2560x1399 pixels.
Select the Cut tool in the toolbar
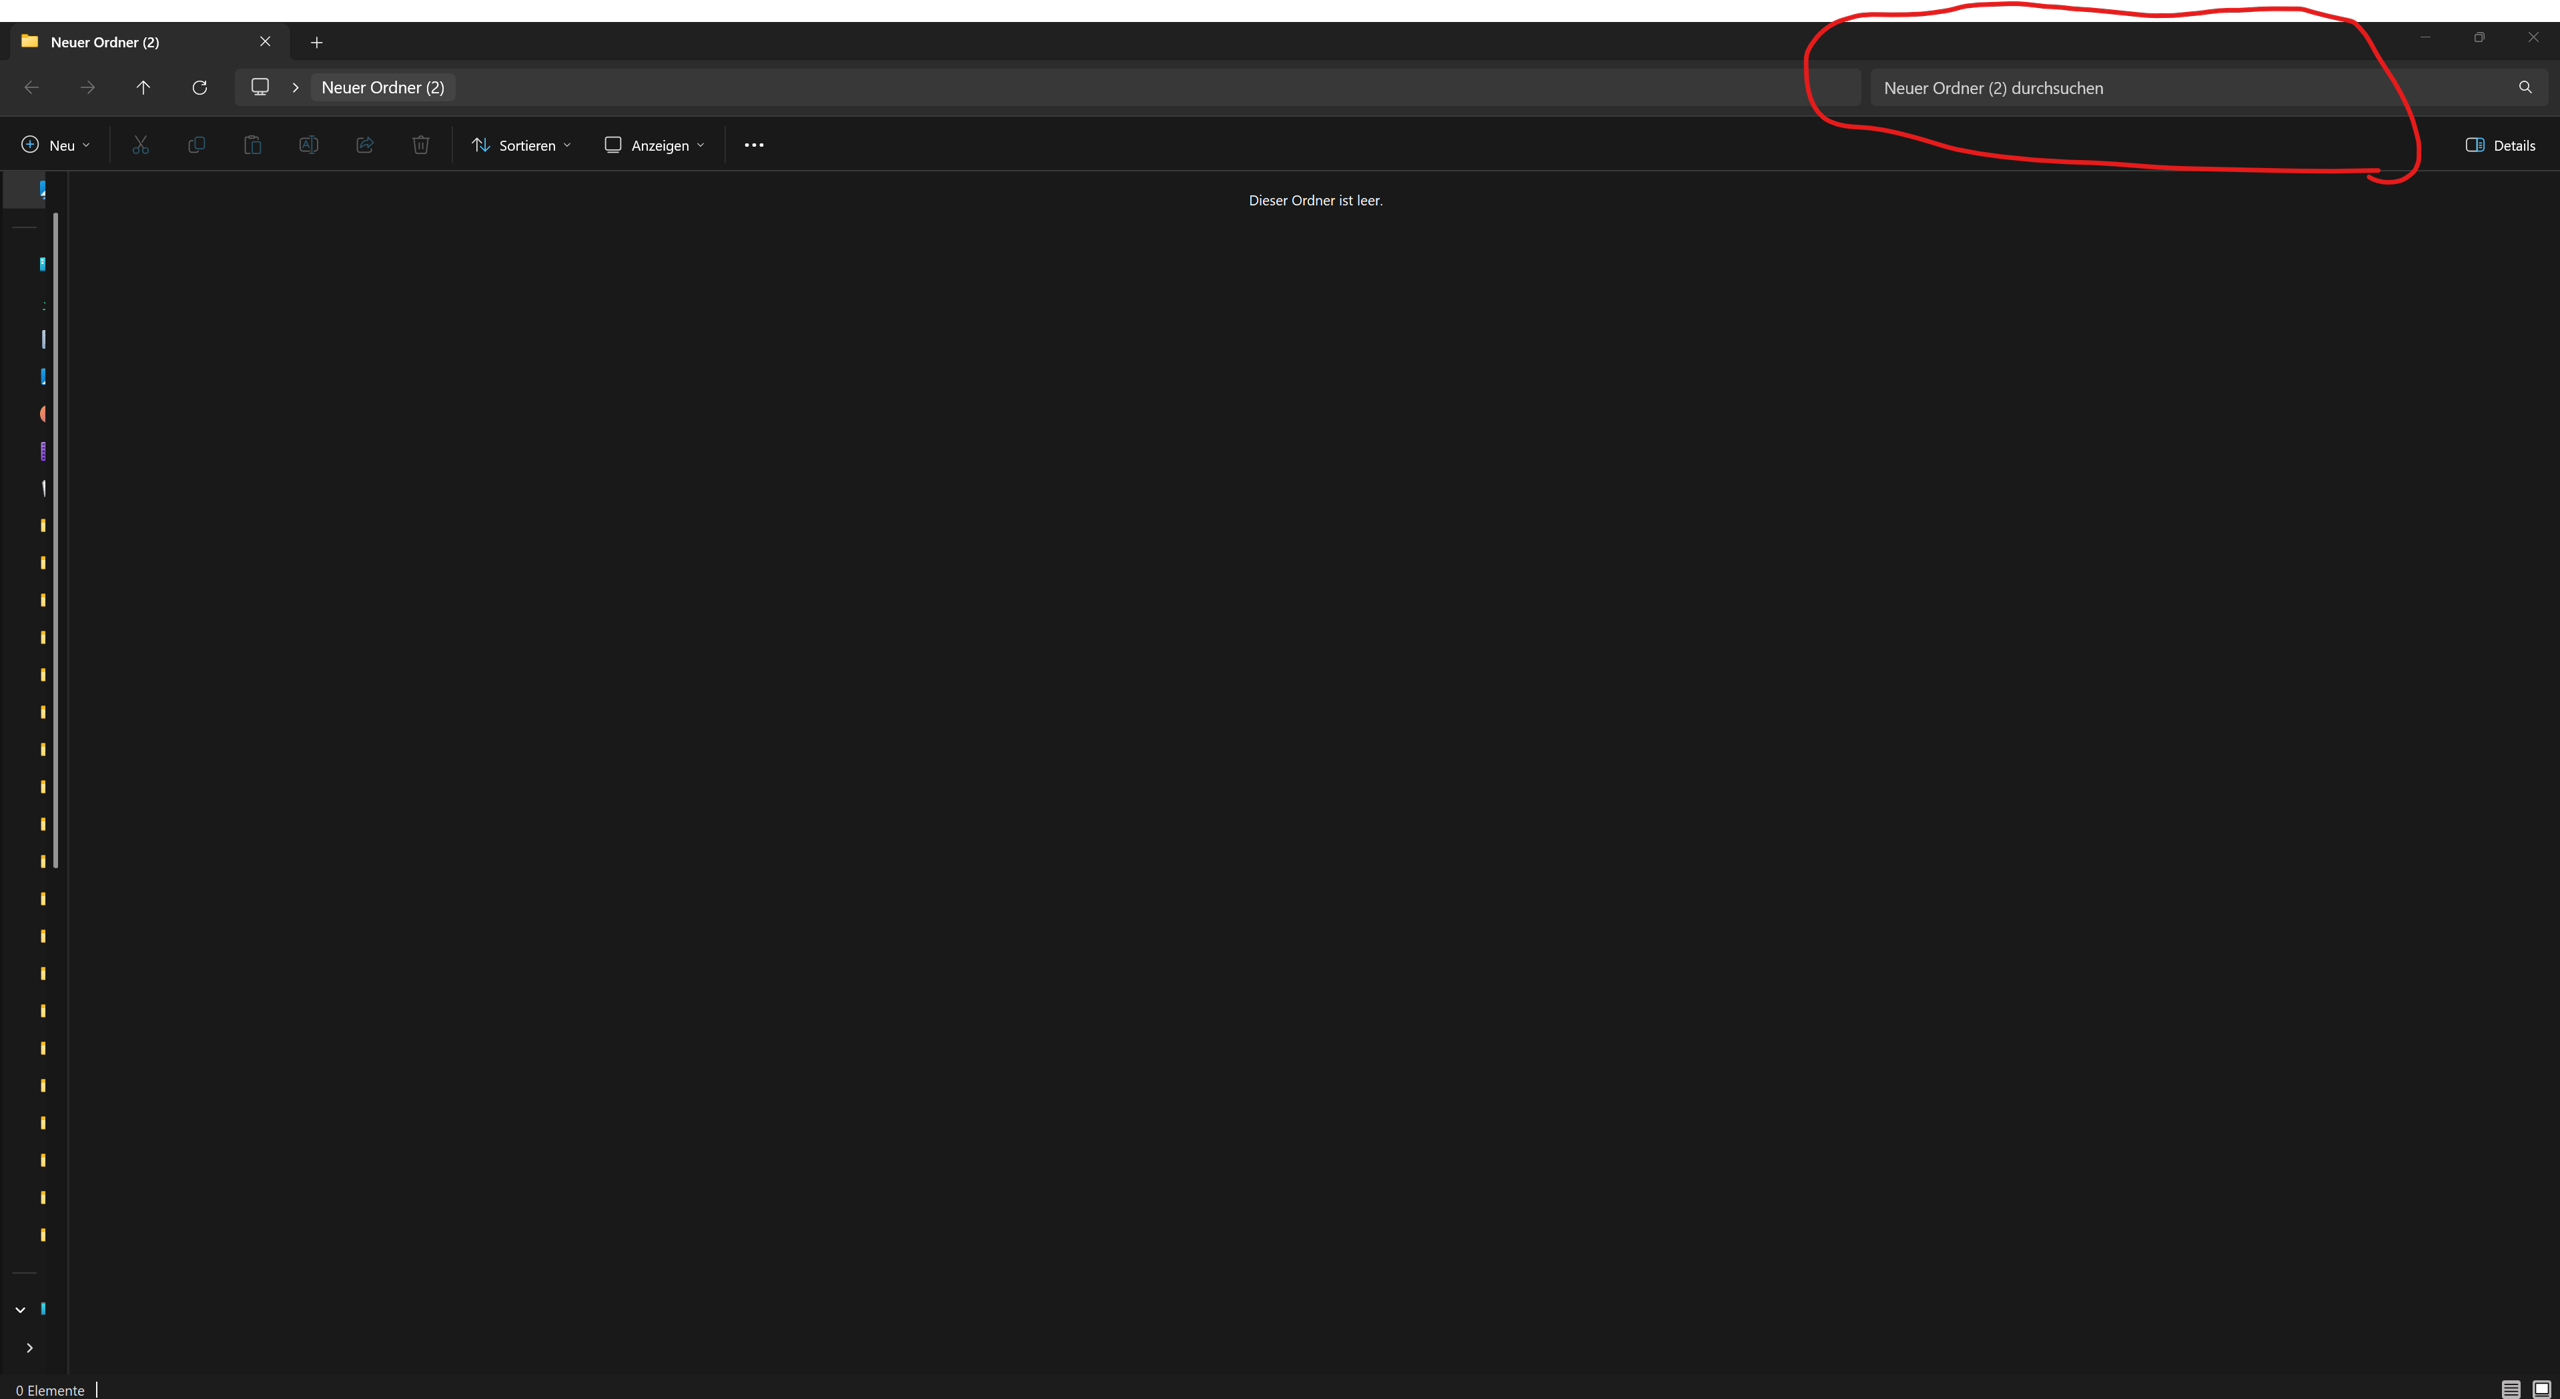[x=140, y=144]
